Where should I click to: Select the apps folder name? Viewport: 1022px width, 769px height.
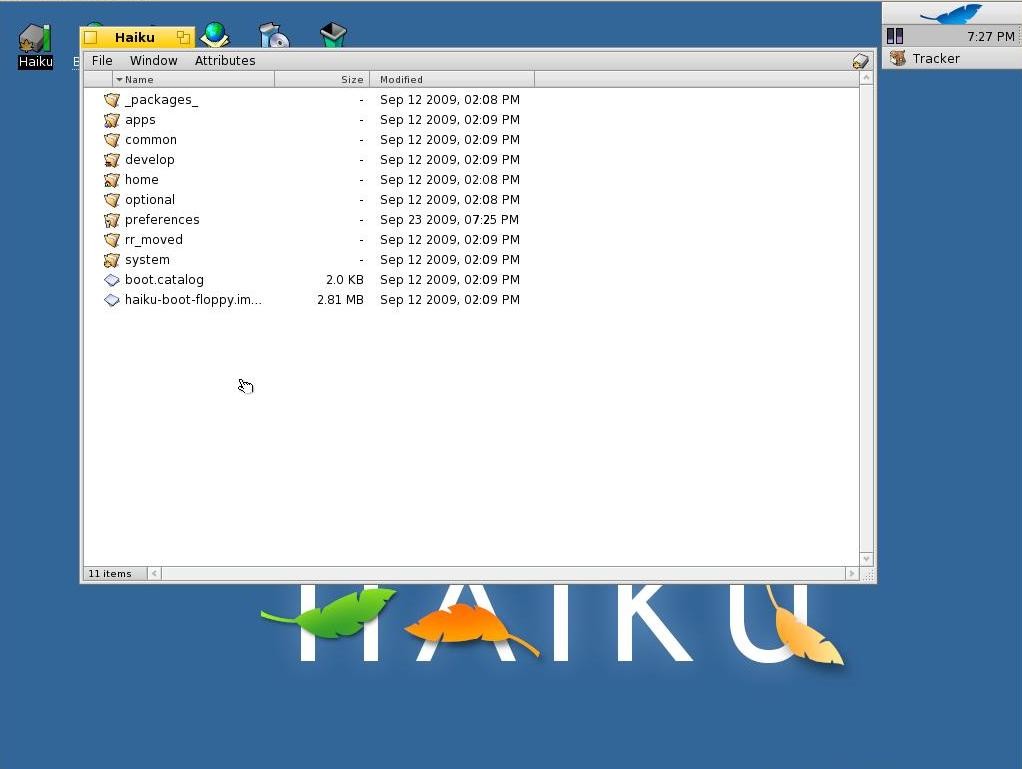point(140,120)
